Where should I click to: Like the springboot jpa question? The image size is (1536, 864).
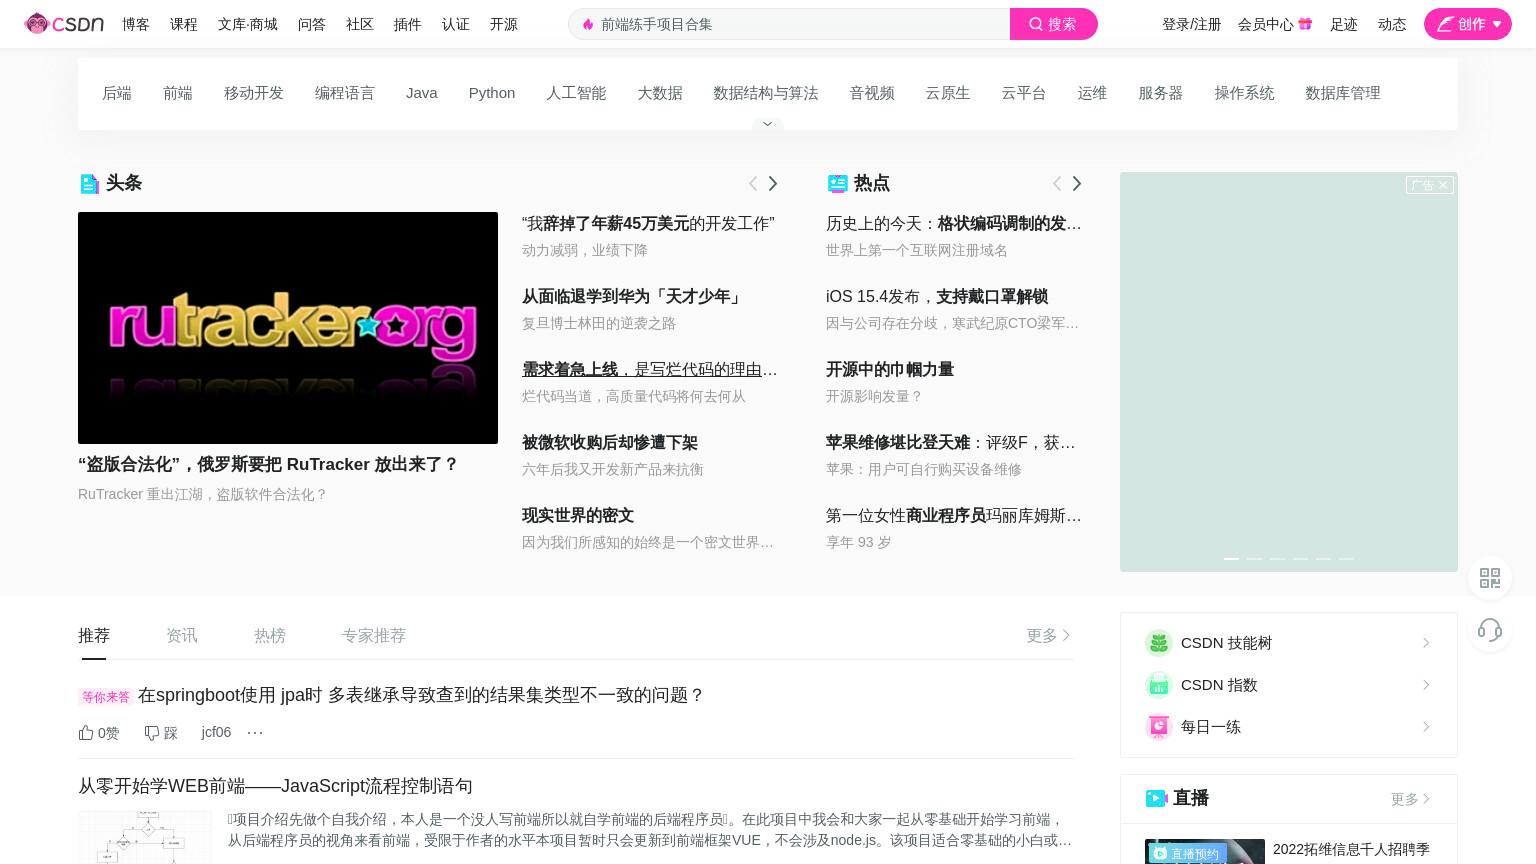tap(98, 733)
